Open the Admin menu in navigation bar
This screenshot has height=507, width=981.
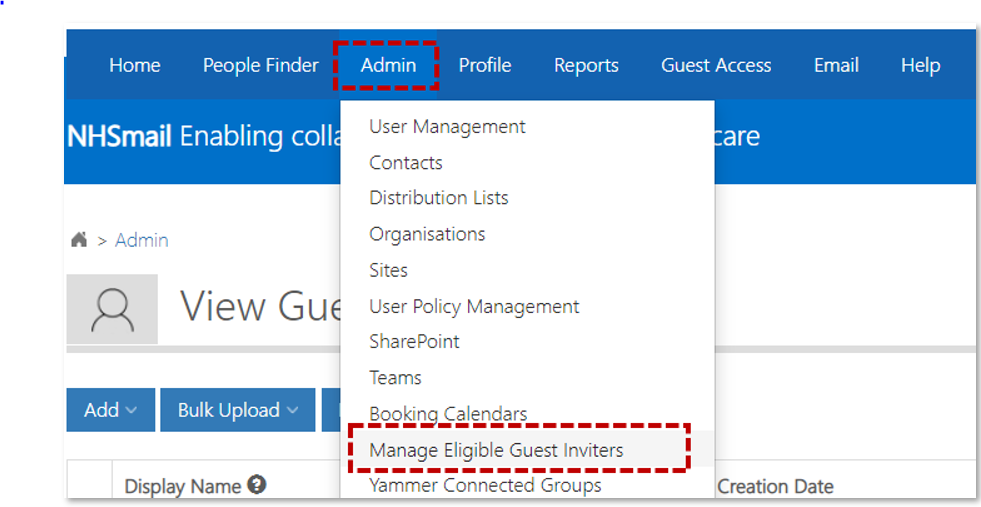coord(388,65)
